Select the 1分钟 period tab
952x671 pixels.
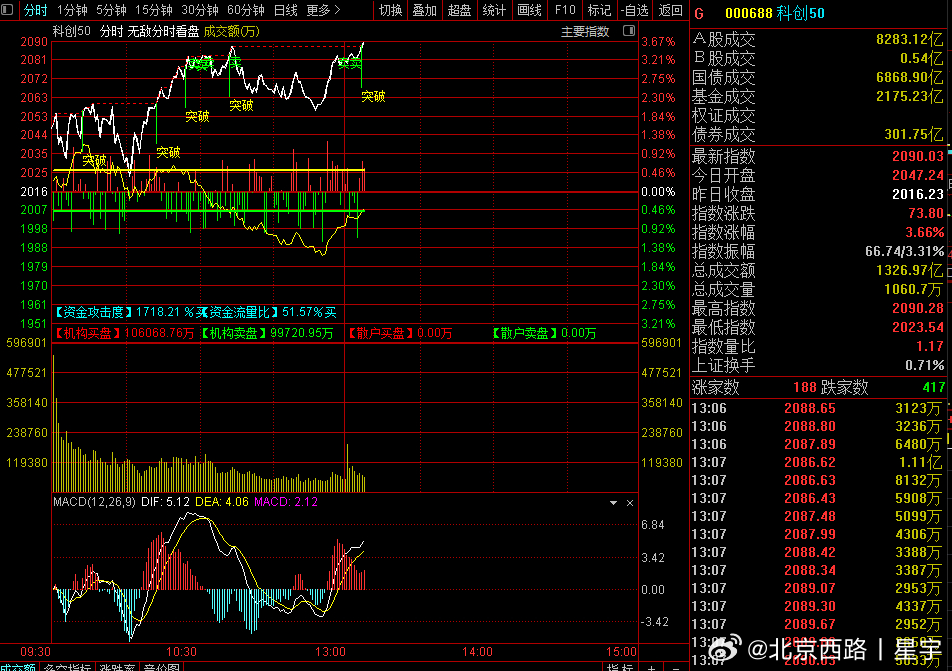coord(72,10)
